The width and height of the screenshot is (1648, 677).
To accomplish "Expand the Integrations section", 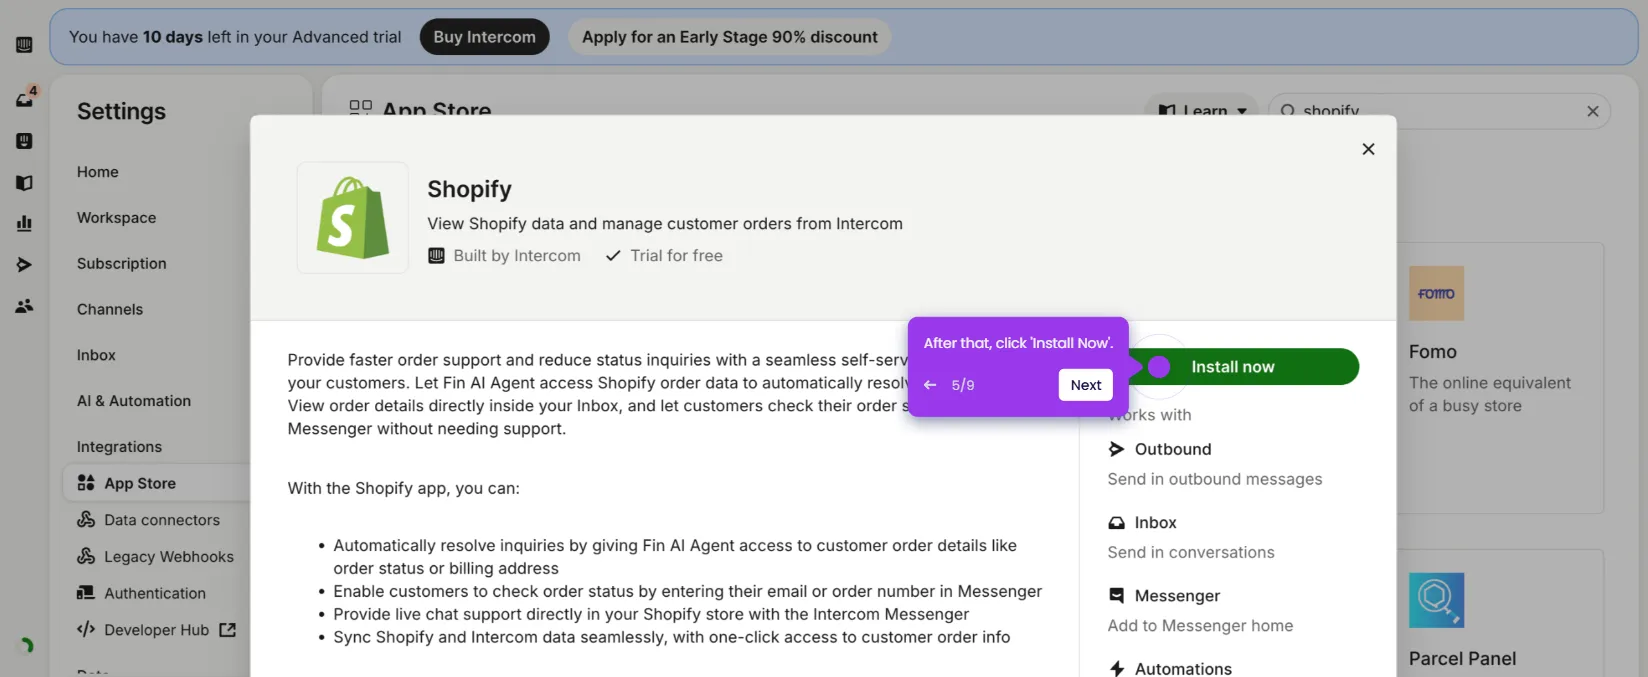I will pos(119,447).
